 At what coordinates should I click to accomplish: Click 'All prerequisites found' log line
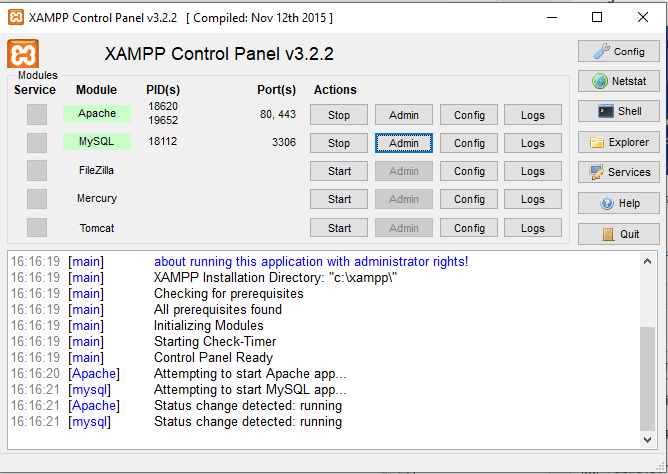coord(218,310)
